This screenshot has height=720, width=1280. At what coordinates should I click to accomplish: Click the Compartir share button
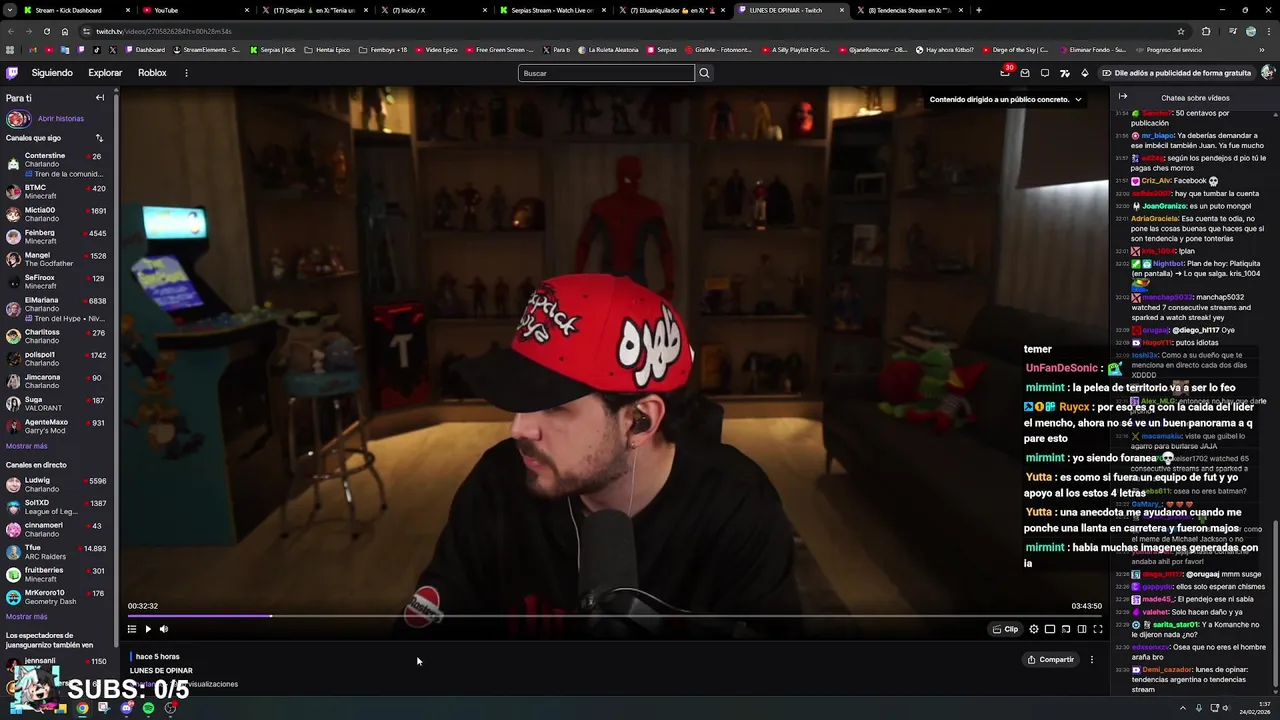click(1051, 660)
